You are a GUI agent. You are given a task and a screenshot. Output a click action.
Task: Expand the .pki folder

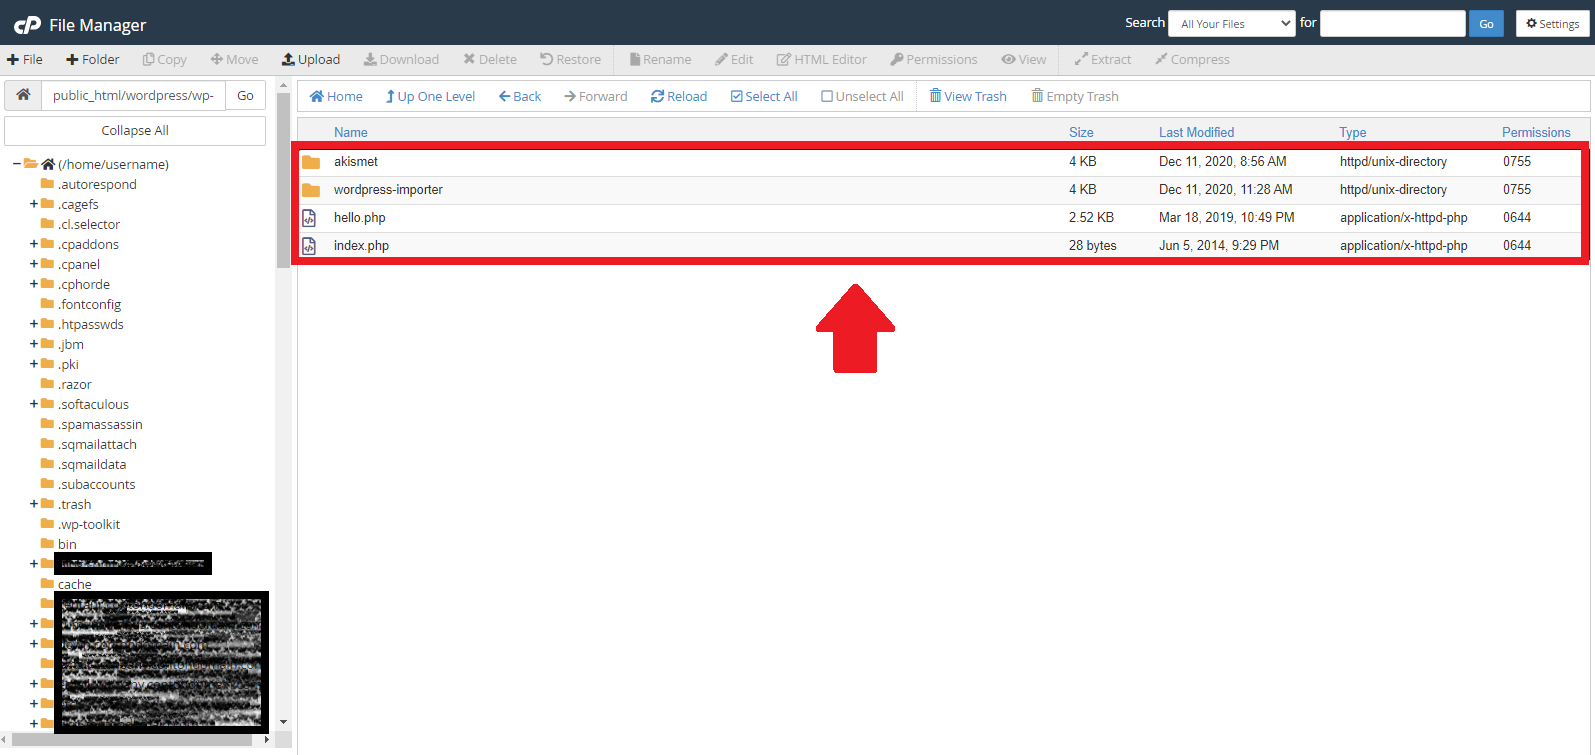[x=34, y=364]
